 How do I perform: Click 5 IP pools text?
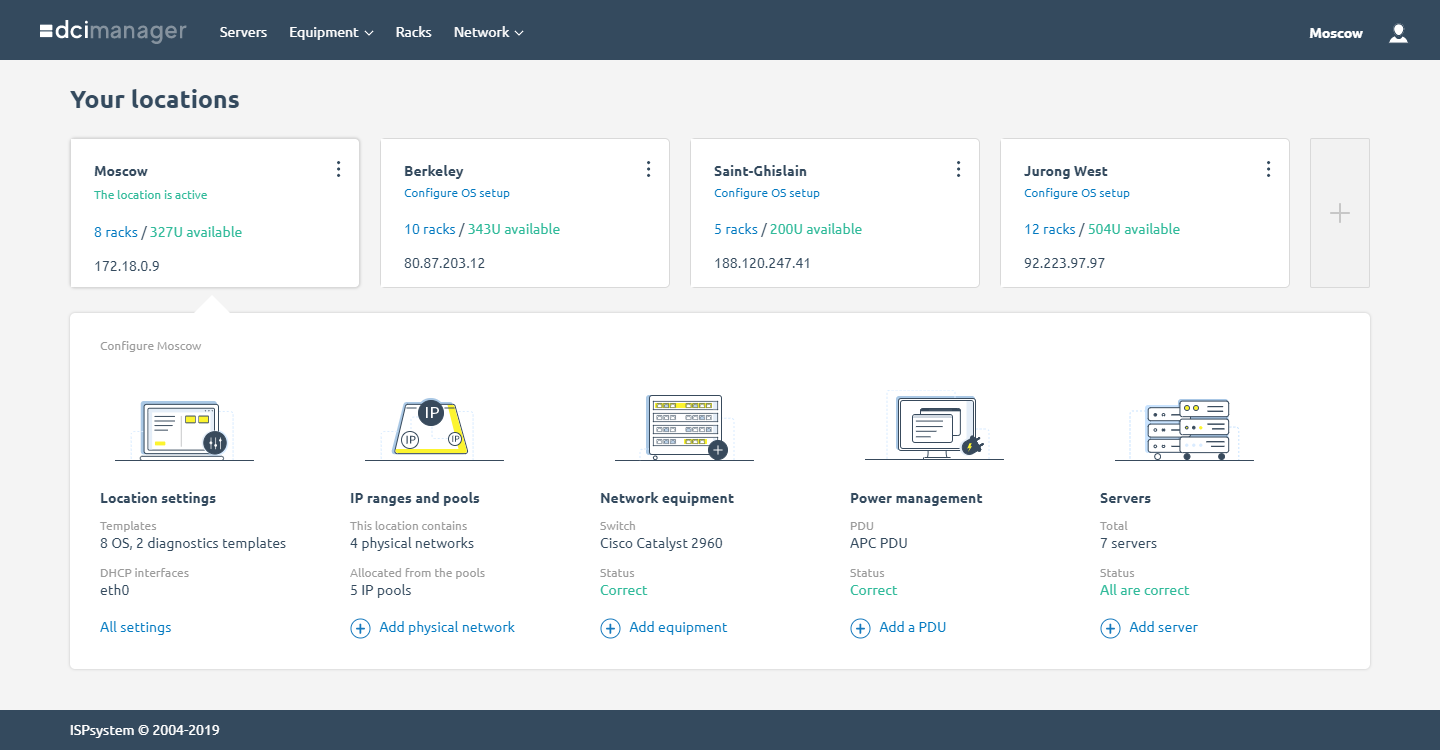[381, 590]
